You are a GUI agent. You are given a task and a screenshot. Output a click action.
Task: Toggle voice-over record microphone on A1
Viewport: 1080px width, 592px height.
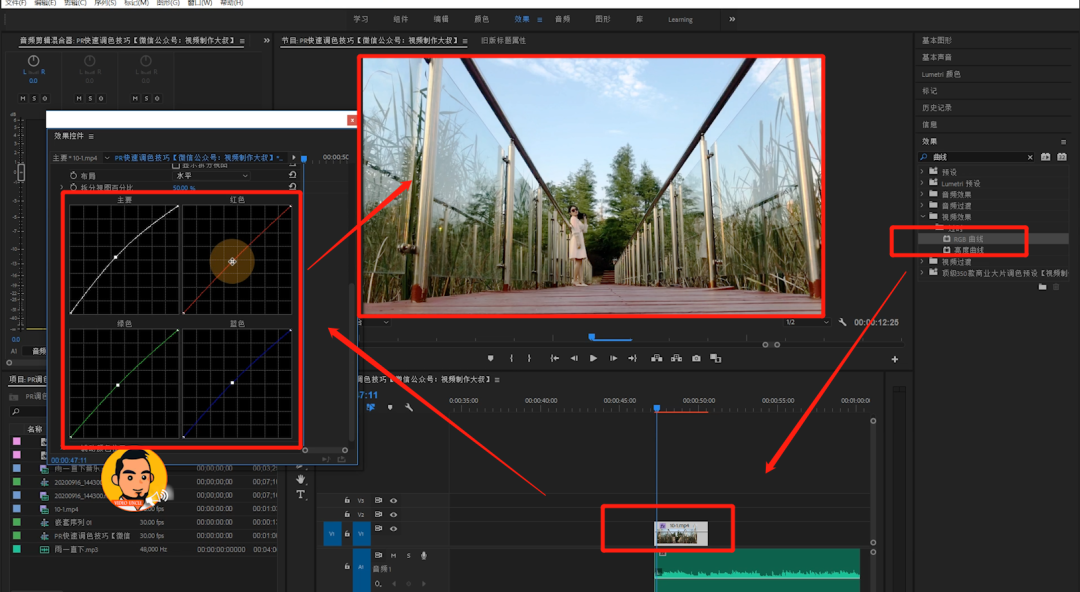(424, 555)
